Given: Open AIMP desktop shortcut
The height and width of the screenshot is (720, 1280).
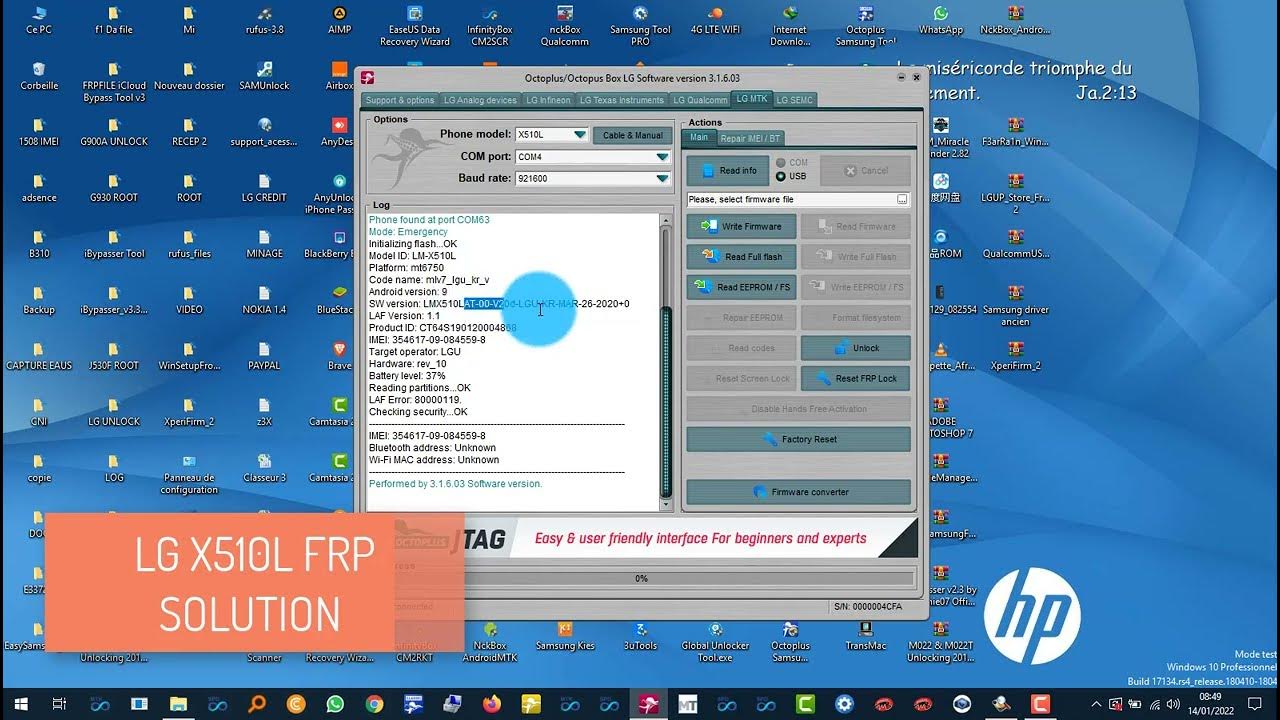Looking at the screenshot, I should pyautogui.click(x=339, y=20).
